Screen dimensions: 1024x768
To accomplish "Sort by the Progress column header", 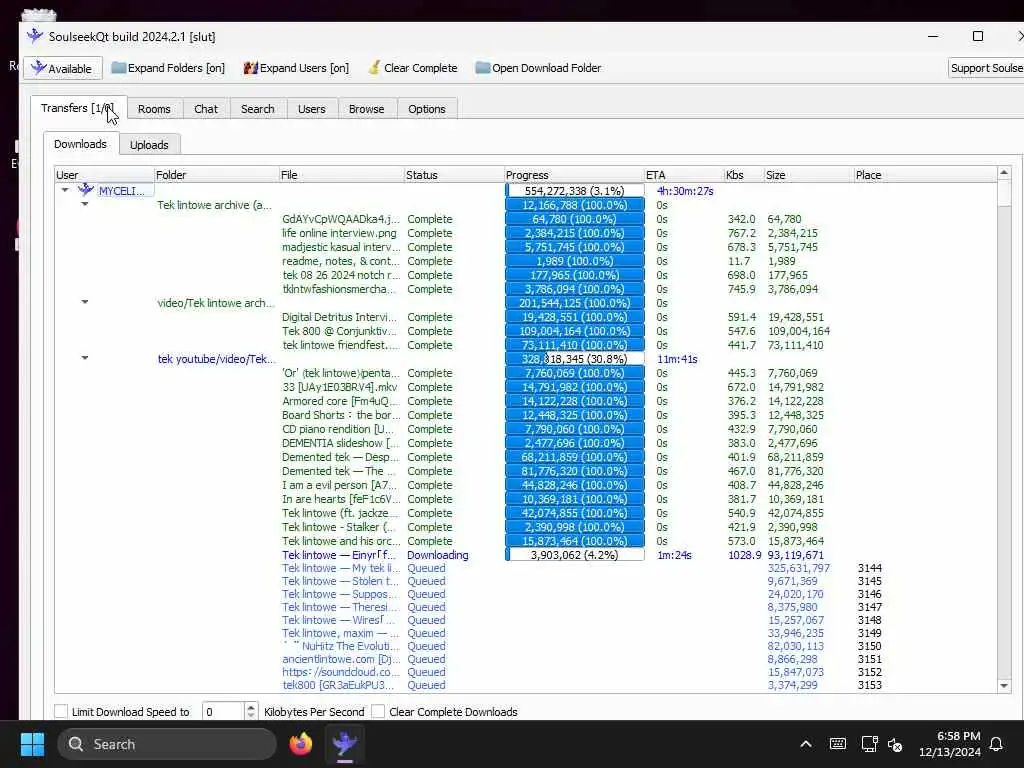I will tap(574, 174).
